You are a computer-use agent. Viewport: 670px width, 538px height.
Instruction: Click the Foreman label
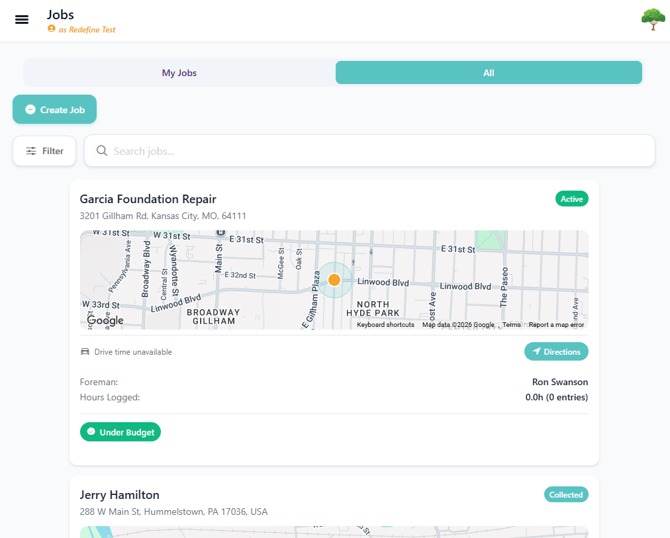tap(99, 382)
